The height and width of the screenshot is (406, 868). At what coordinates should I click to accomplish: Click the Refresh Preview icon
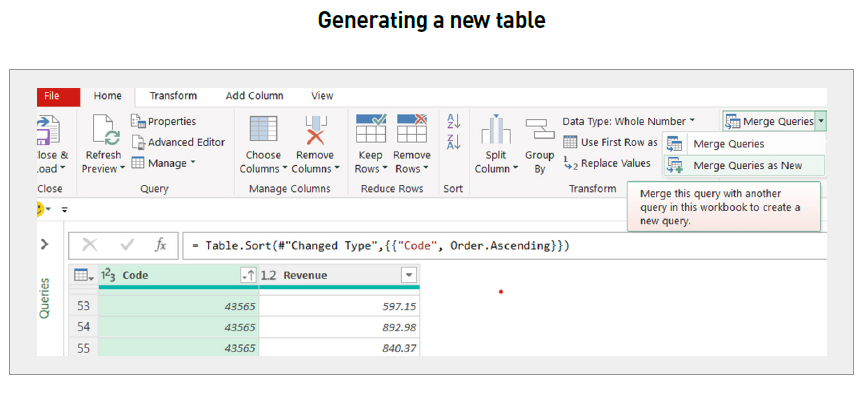tap(106, 130)
